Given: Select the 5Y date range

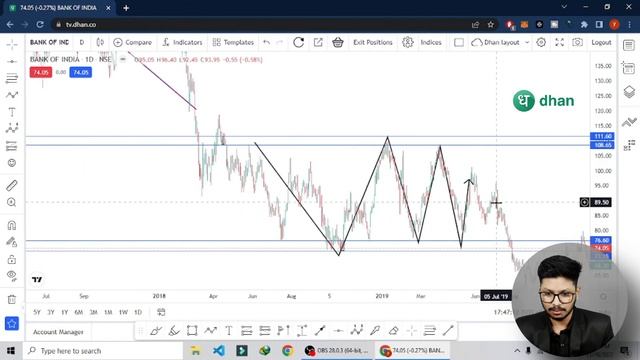Looking at the screenshot, I should tap(37, 312).
